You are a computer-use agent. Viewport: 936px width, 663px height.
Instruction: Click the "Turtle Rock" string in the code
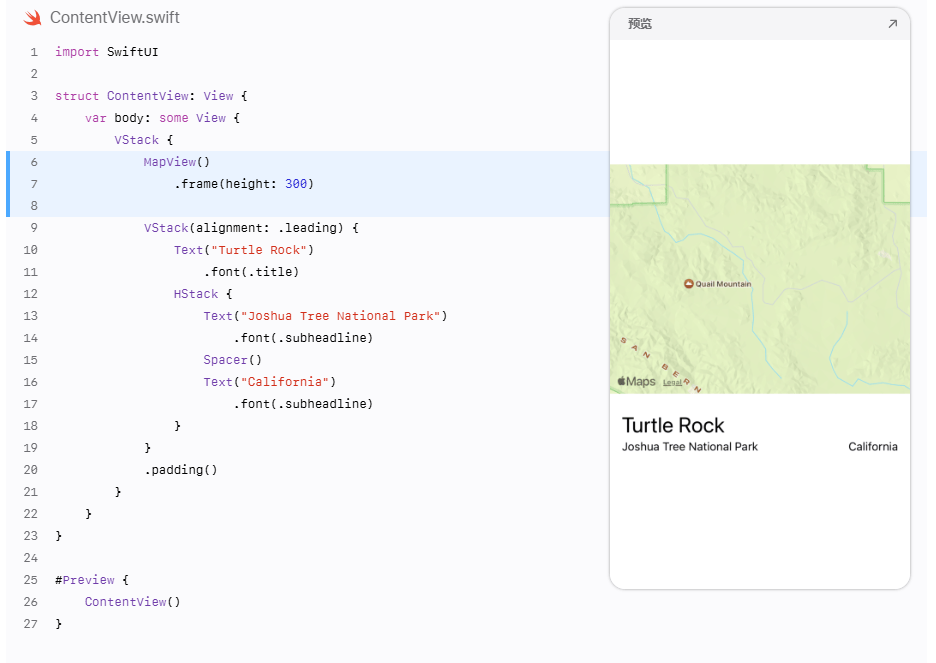pos(258,250)
